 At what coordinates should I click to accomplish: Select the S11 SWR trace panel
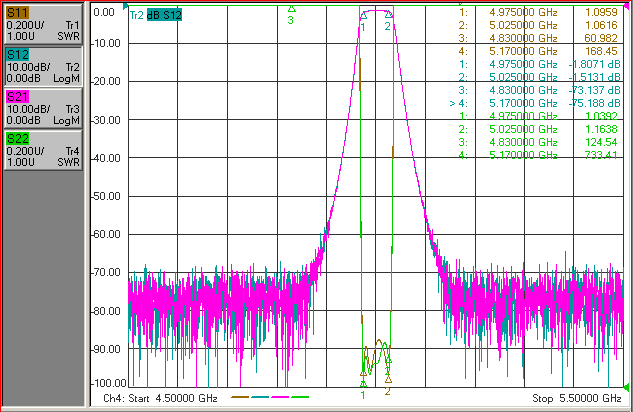[43, 24]
